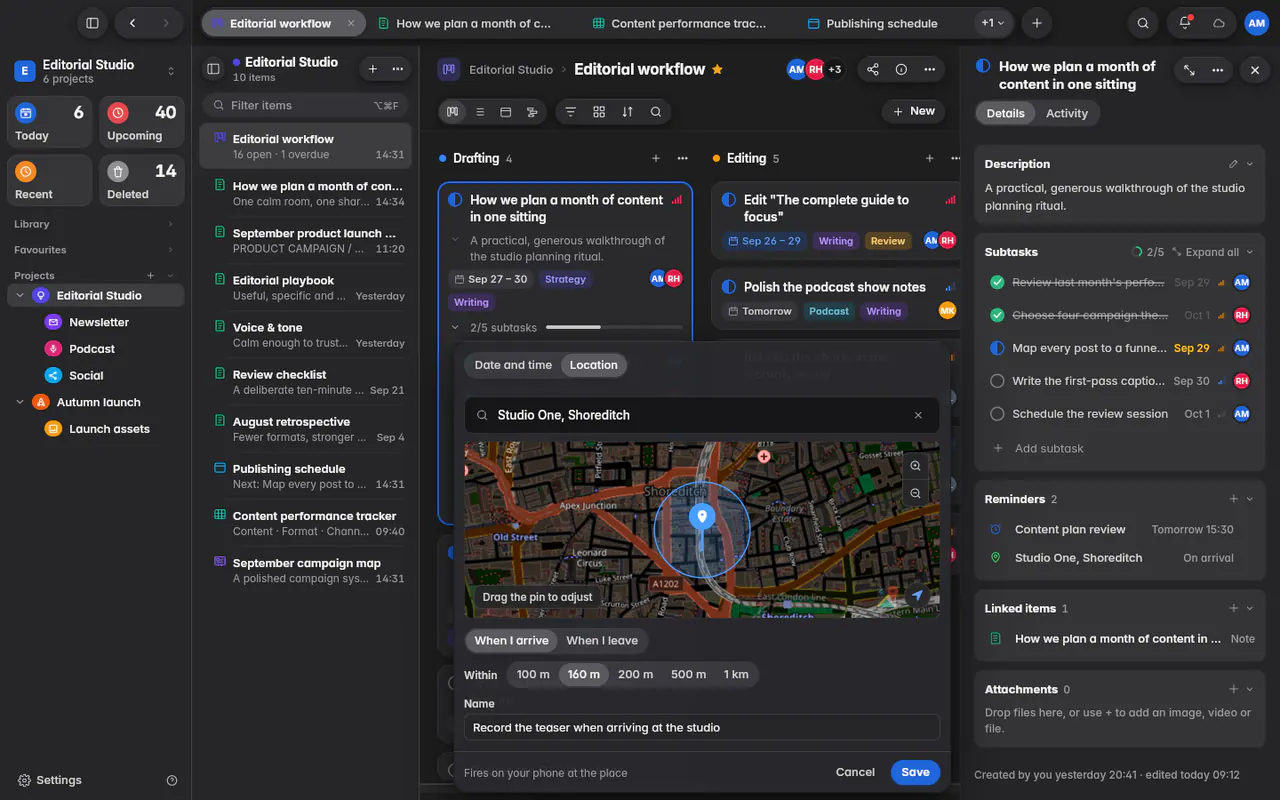Add a new tab with the plus icon

point(1037,23)
